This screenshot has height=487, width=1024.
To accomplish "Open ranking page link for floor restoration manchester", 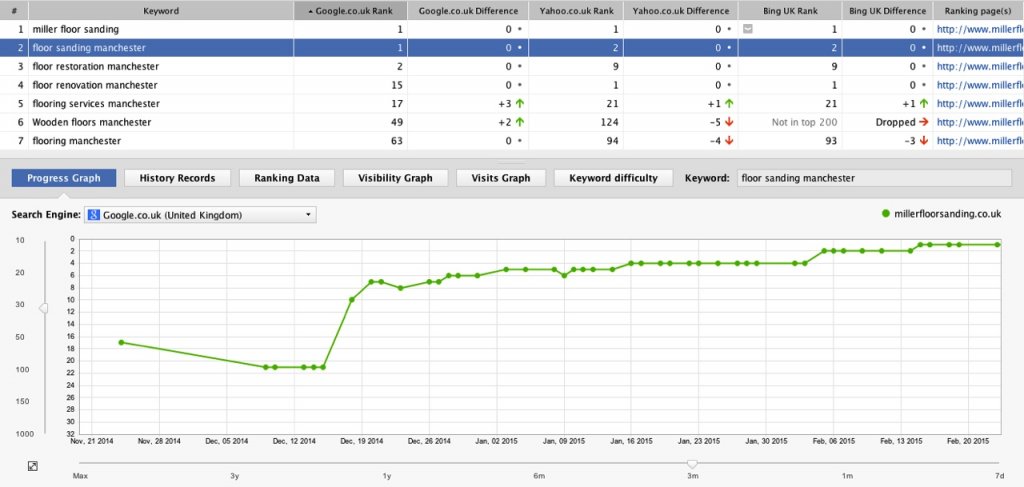I will [x=980, y=67].
